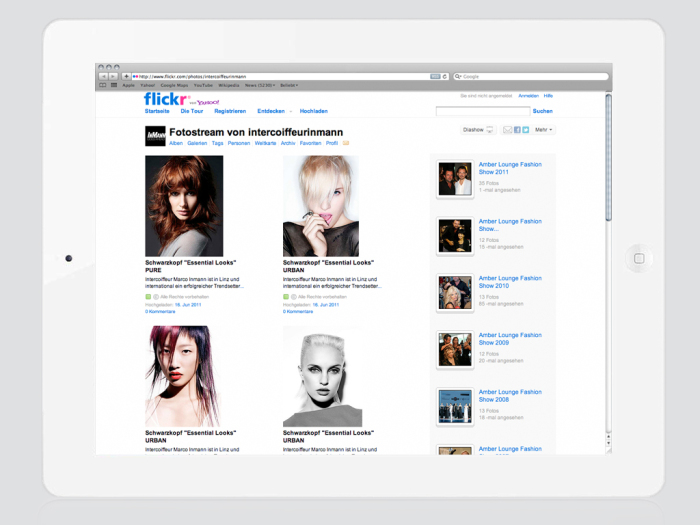Open the red-haired PURE photo thumbnail
This screenshot has height=525, width=700.
pyautogui.click(x=184, y=206)
